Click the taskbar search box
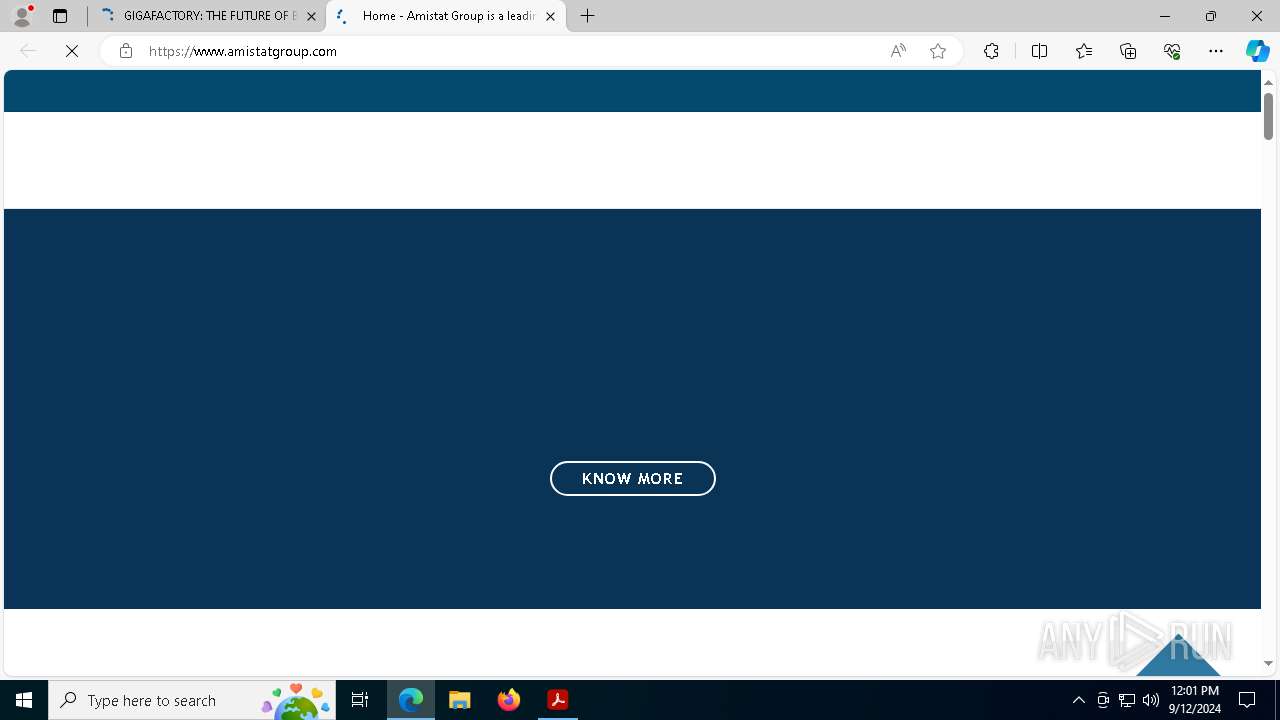The width and height of the screenshot is (1280, 720). 192,700
